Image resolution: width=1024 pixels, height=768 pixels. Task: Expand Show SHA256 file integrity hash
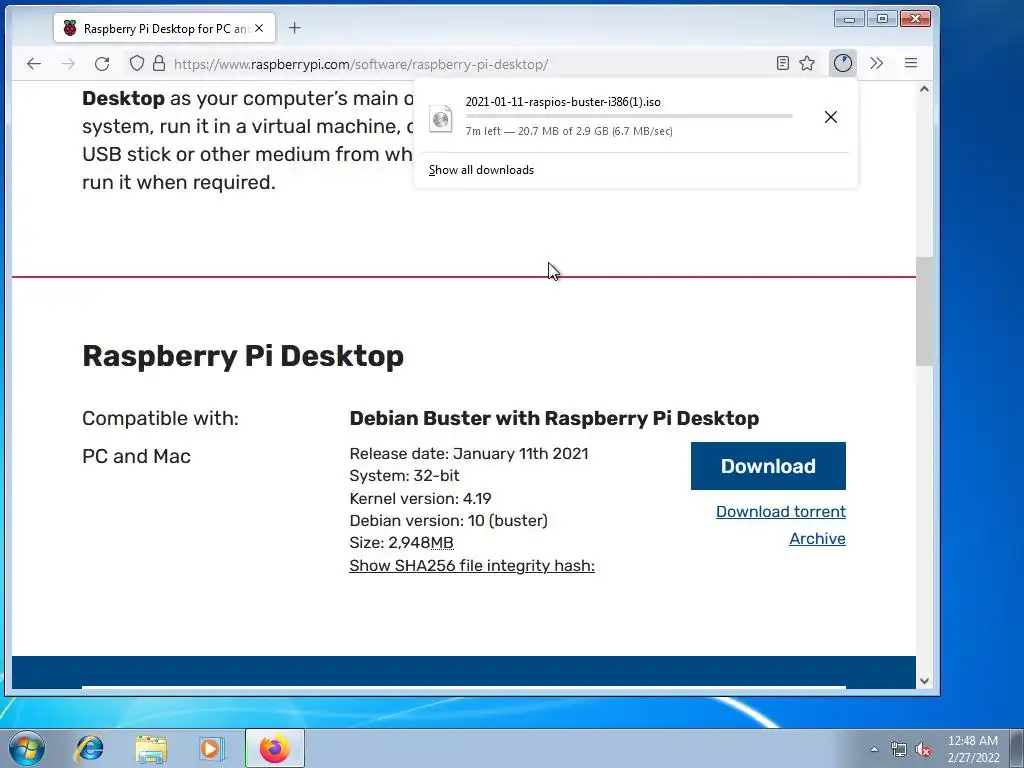pos(472,566)
